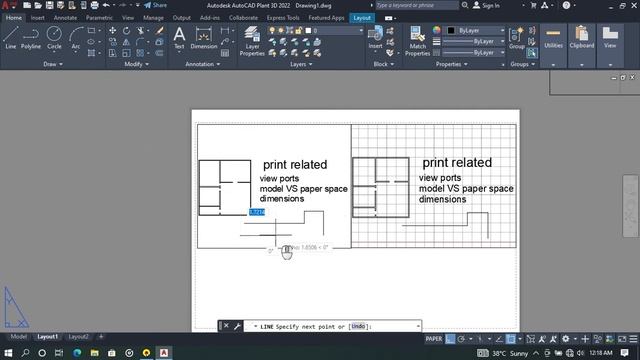
Task: Expand the Annotation panel
Action: (202, 64)
